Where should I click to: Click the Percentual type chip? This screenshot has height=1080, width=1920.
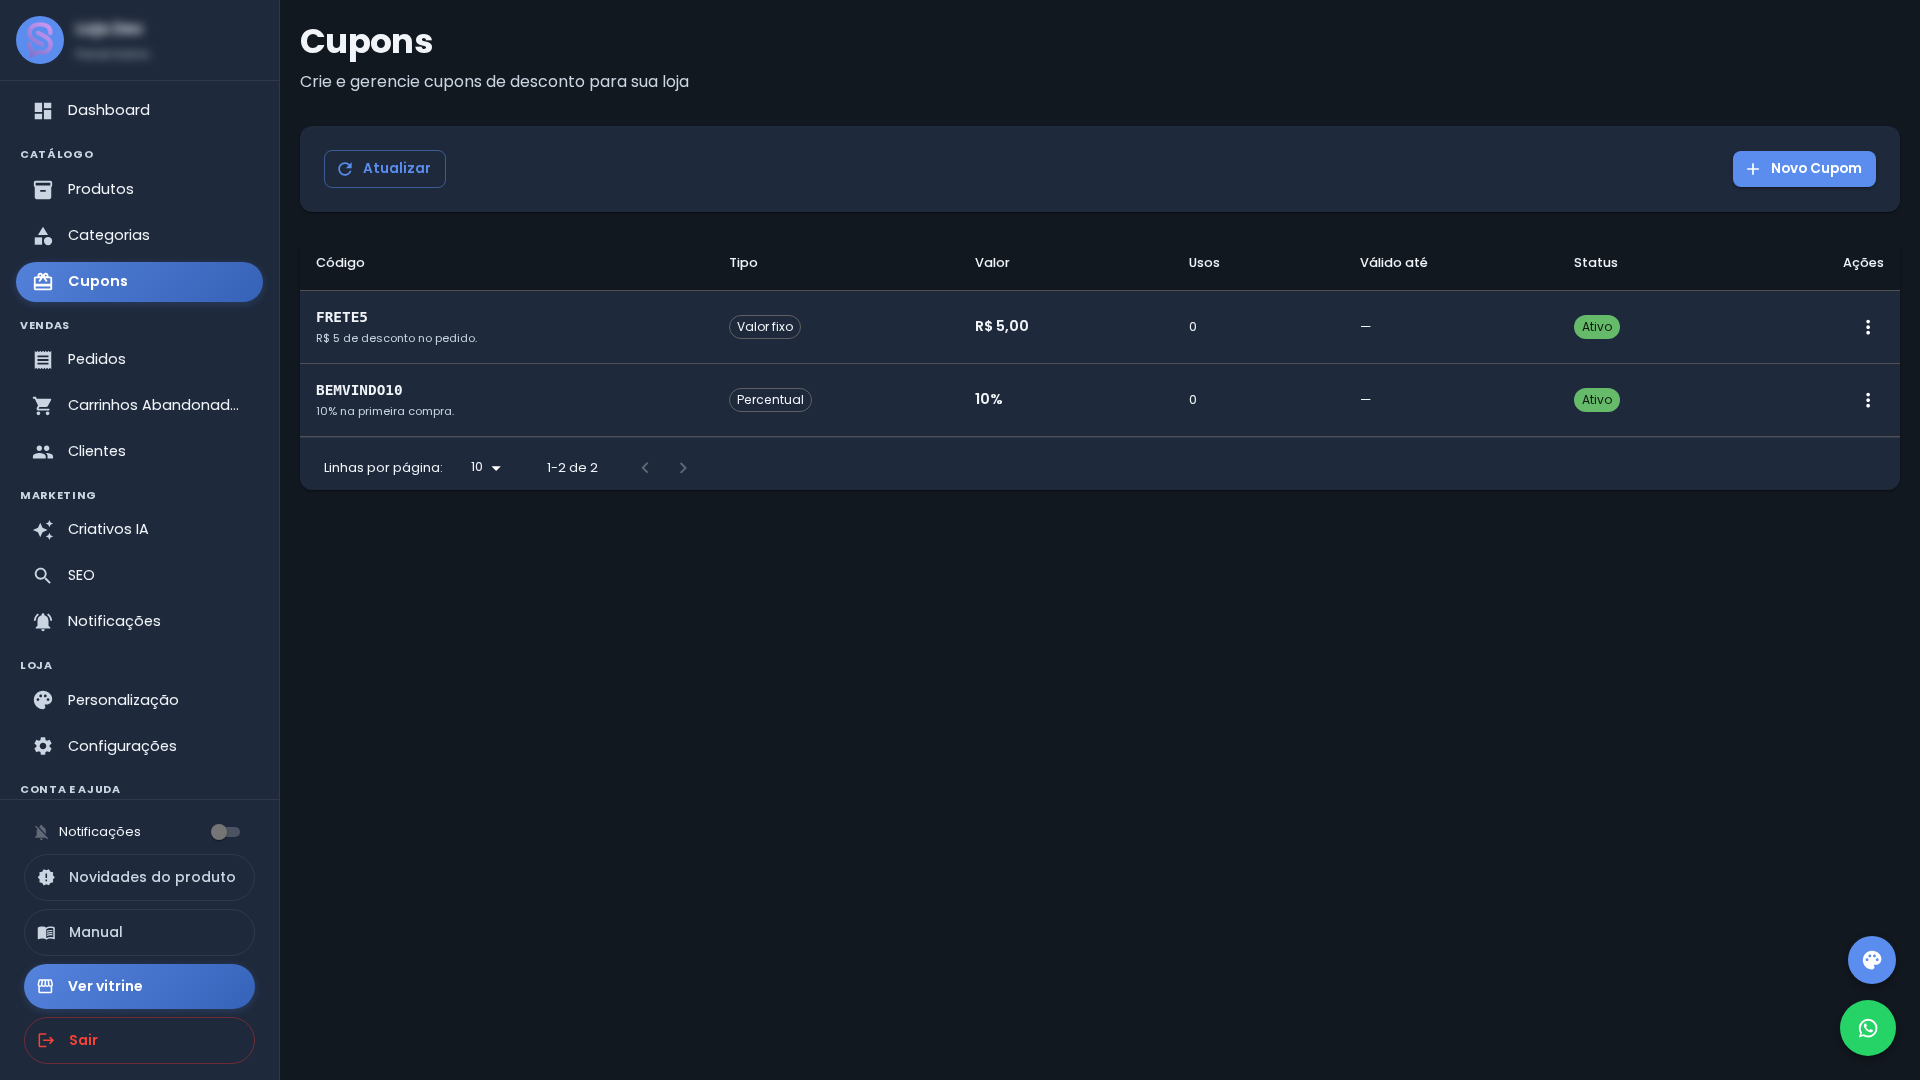tap(770, 400)
